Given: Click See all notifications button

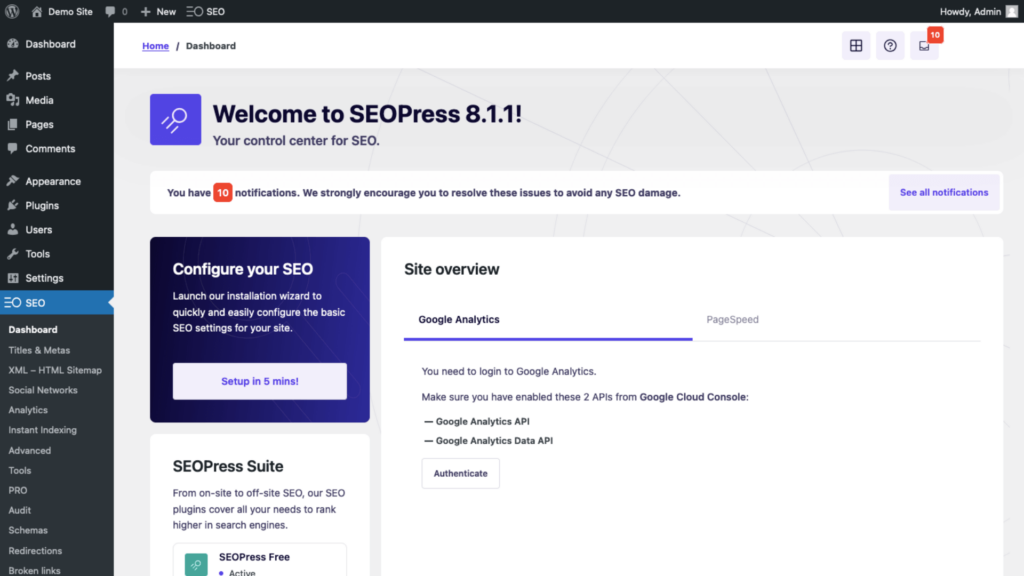Looking at the screenshot, I should 944,192.
